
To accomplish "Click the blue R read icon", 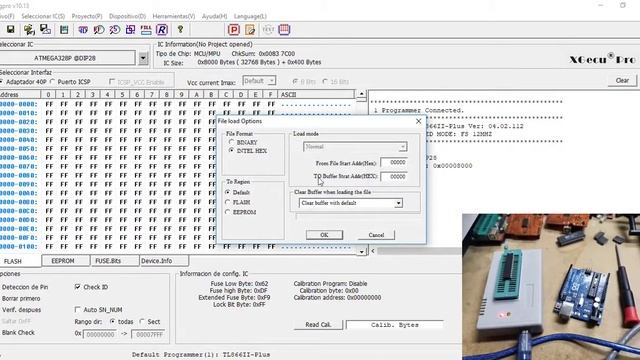I will 162,30.
